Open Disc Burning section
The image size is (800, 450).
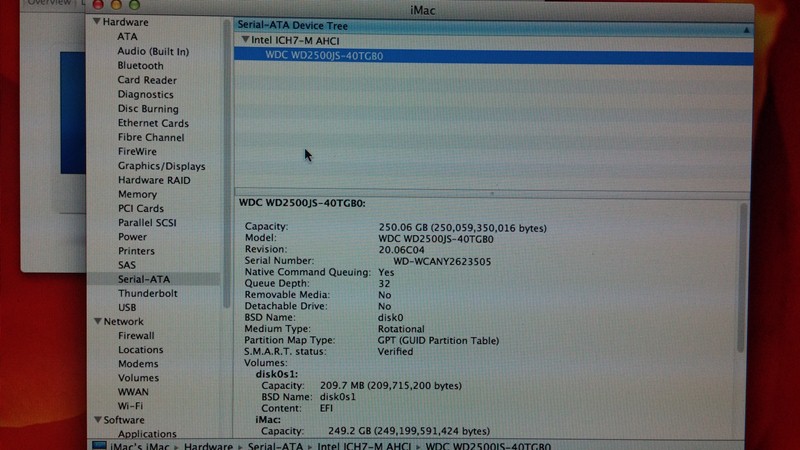(148, 109)
